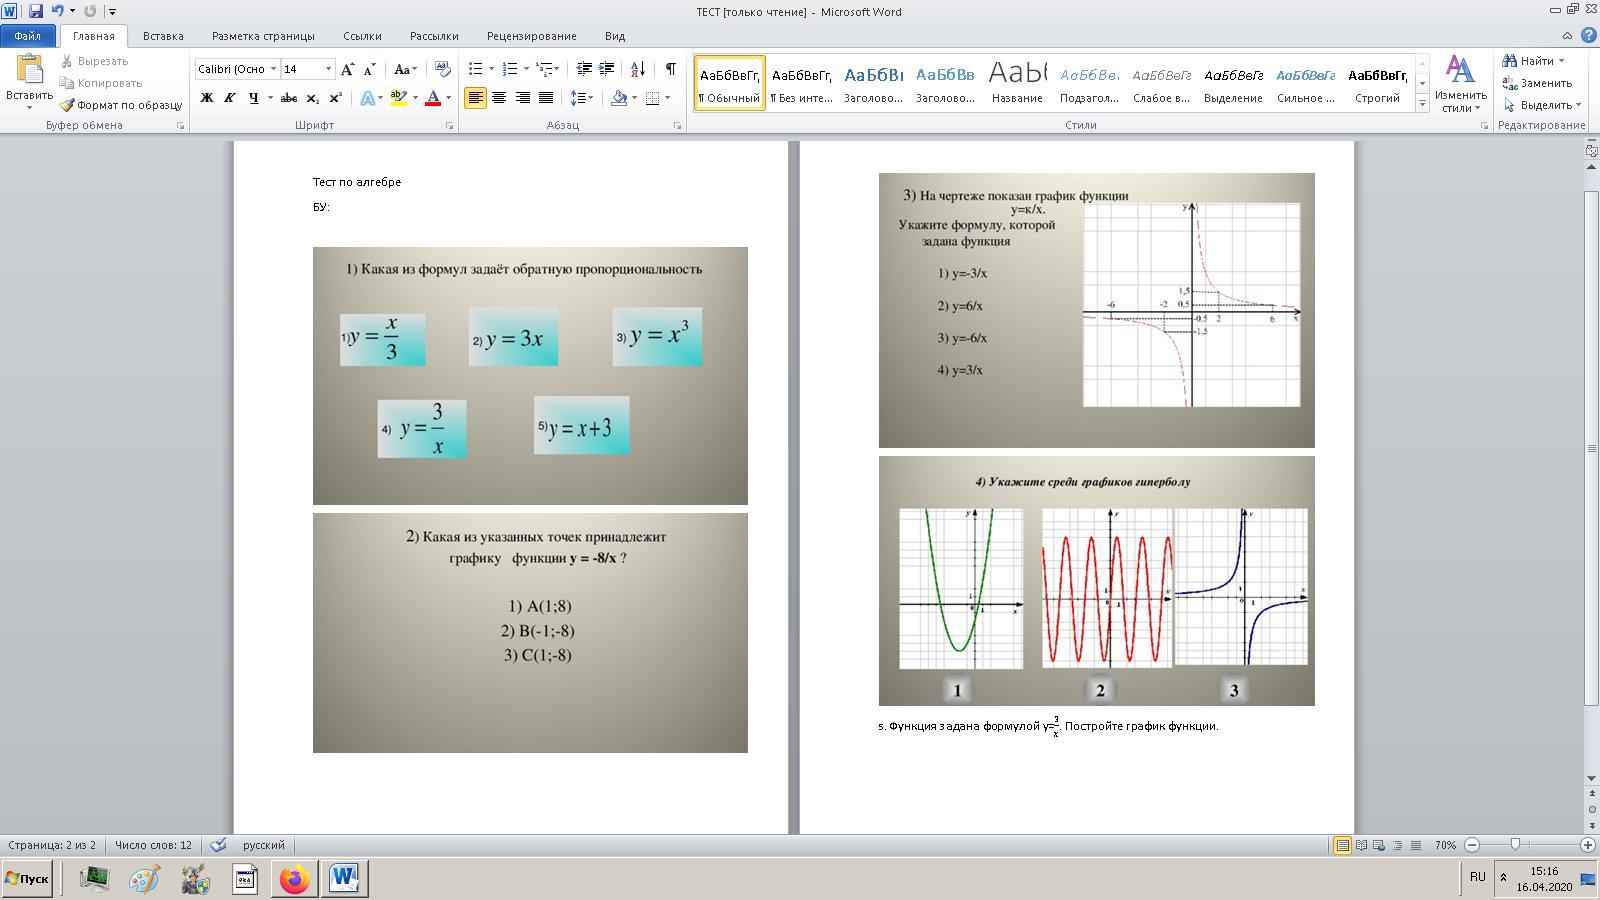Expand the line spacing dropdown
Viewport: 1600px width, 900px height.
590,98
